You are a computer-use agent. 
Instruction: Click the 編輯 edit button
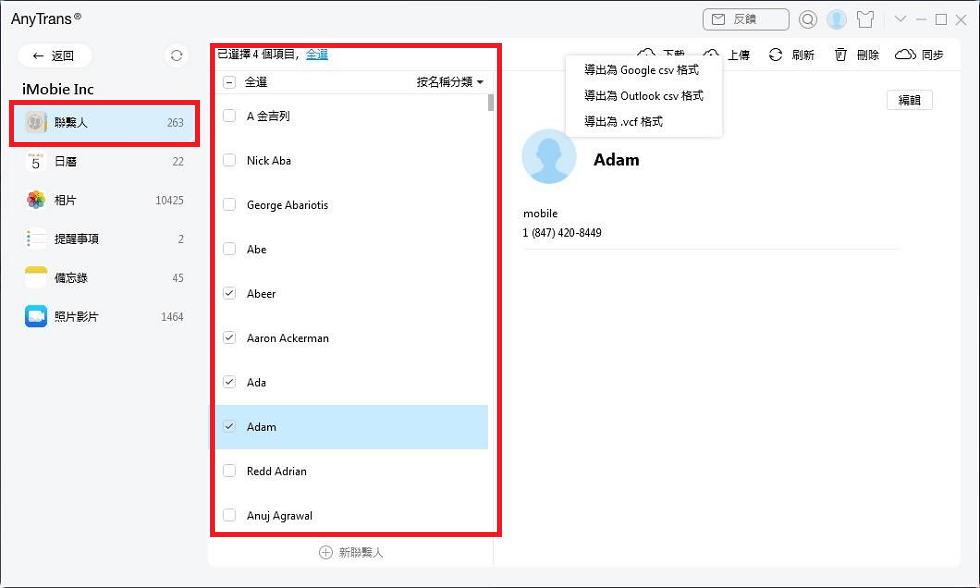[909, 100]
